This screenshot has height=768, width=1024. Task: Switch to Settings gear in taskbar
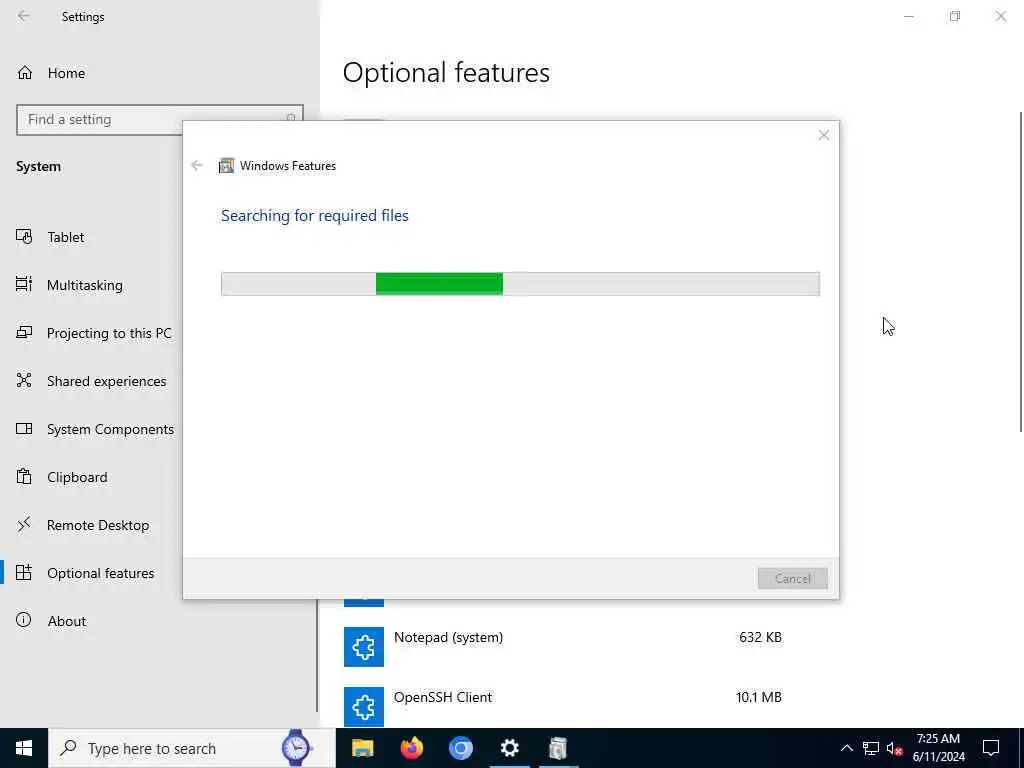pos(509,748)
